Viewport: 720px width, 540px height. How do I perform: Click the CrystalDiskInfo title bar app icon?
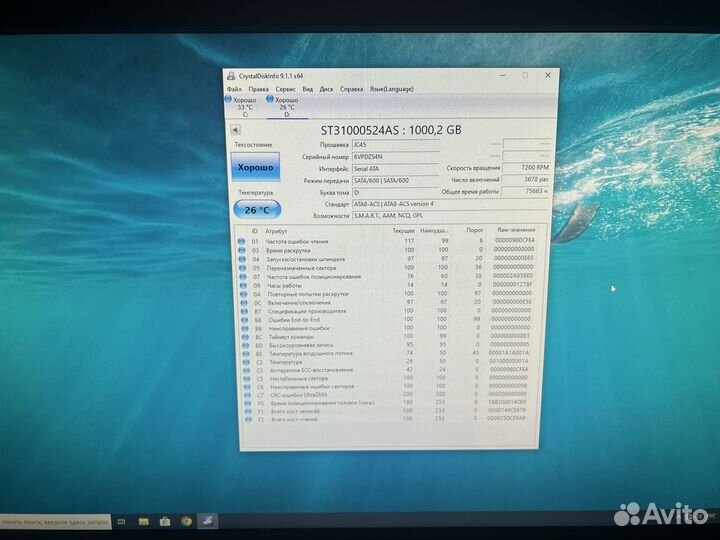click(x=231, y=76)
